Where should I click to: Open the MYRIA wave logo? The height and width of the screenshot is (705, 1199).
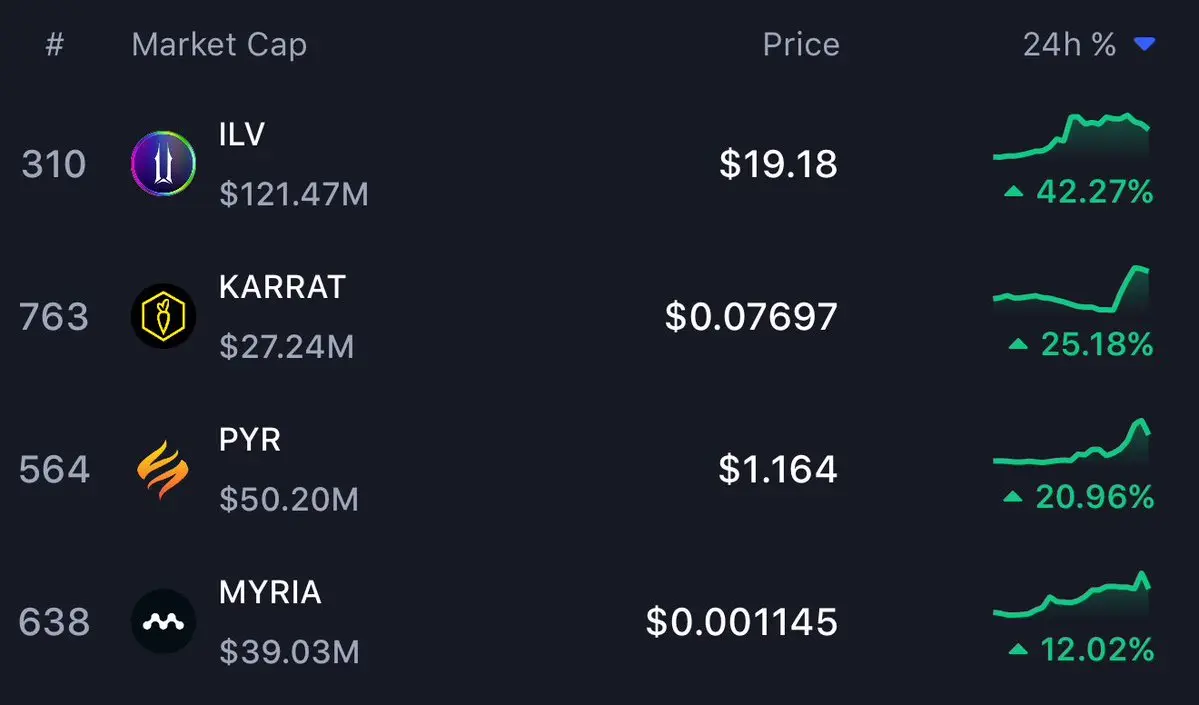click(x=163, y=621)
